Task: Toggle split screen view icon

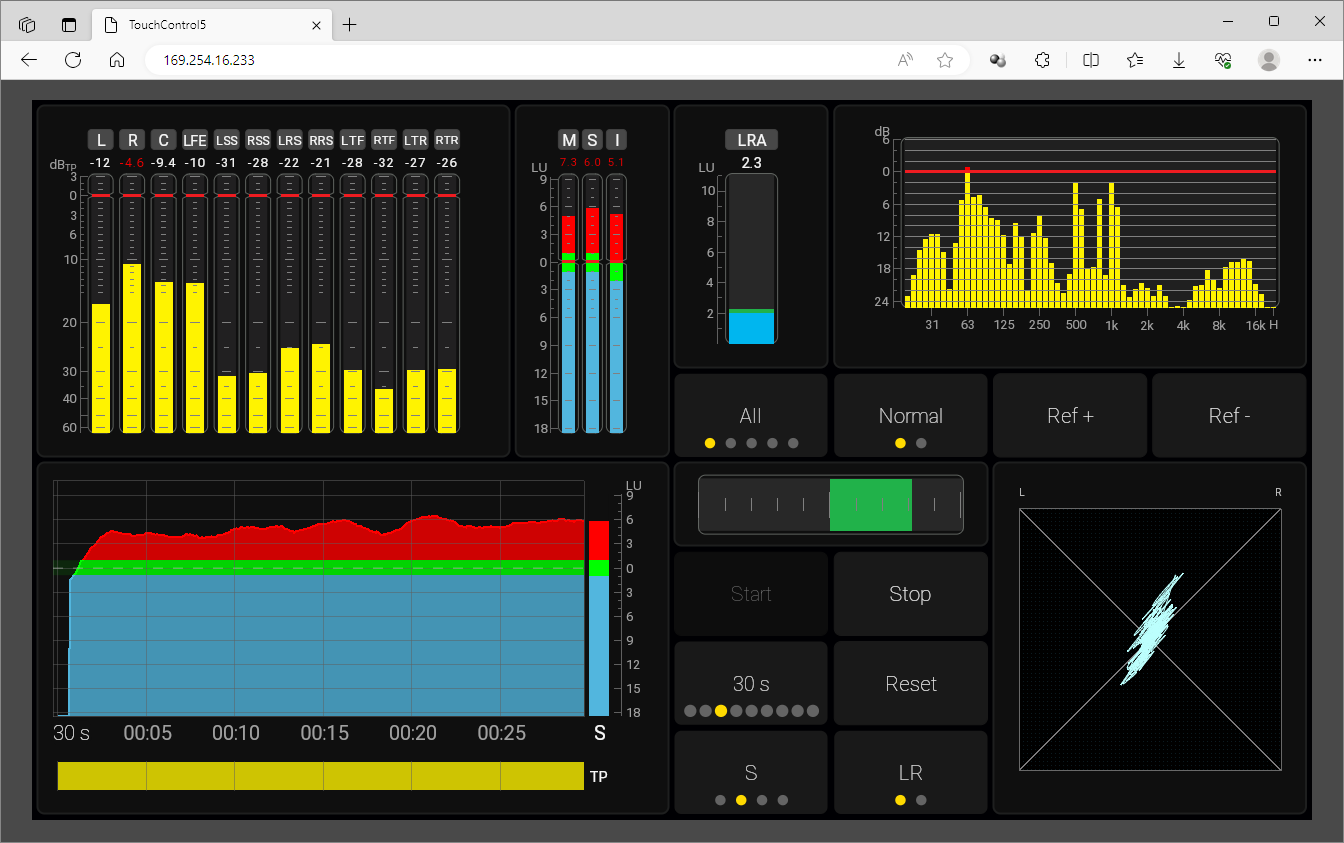Action: click(1091, 60)
